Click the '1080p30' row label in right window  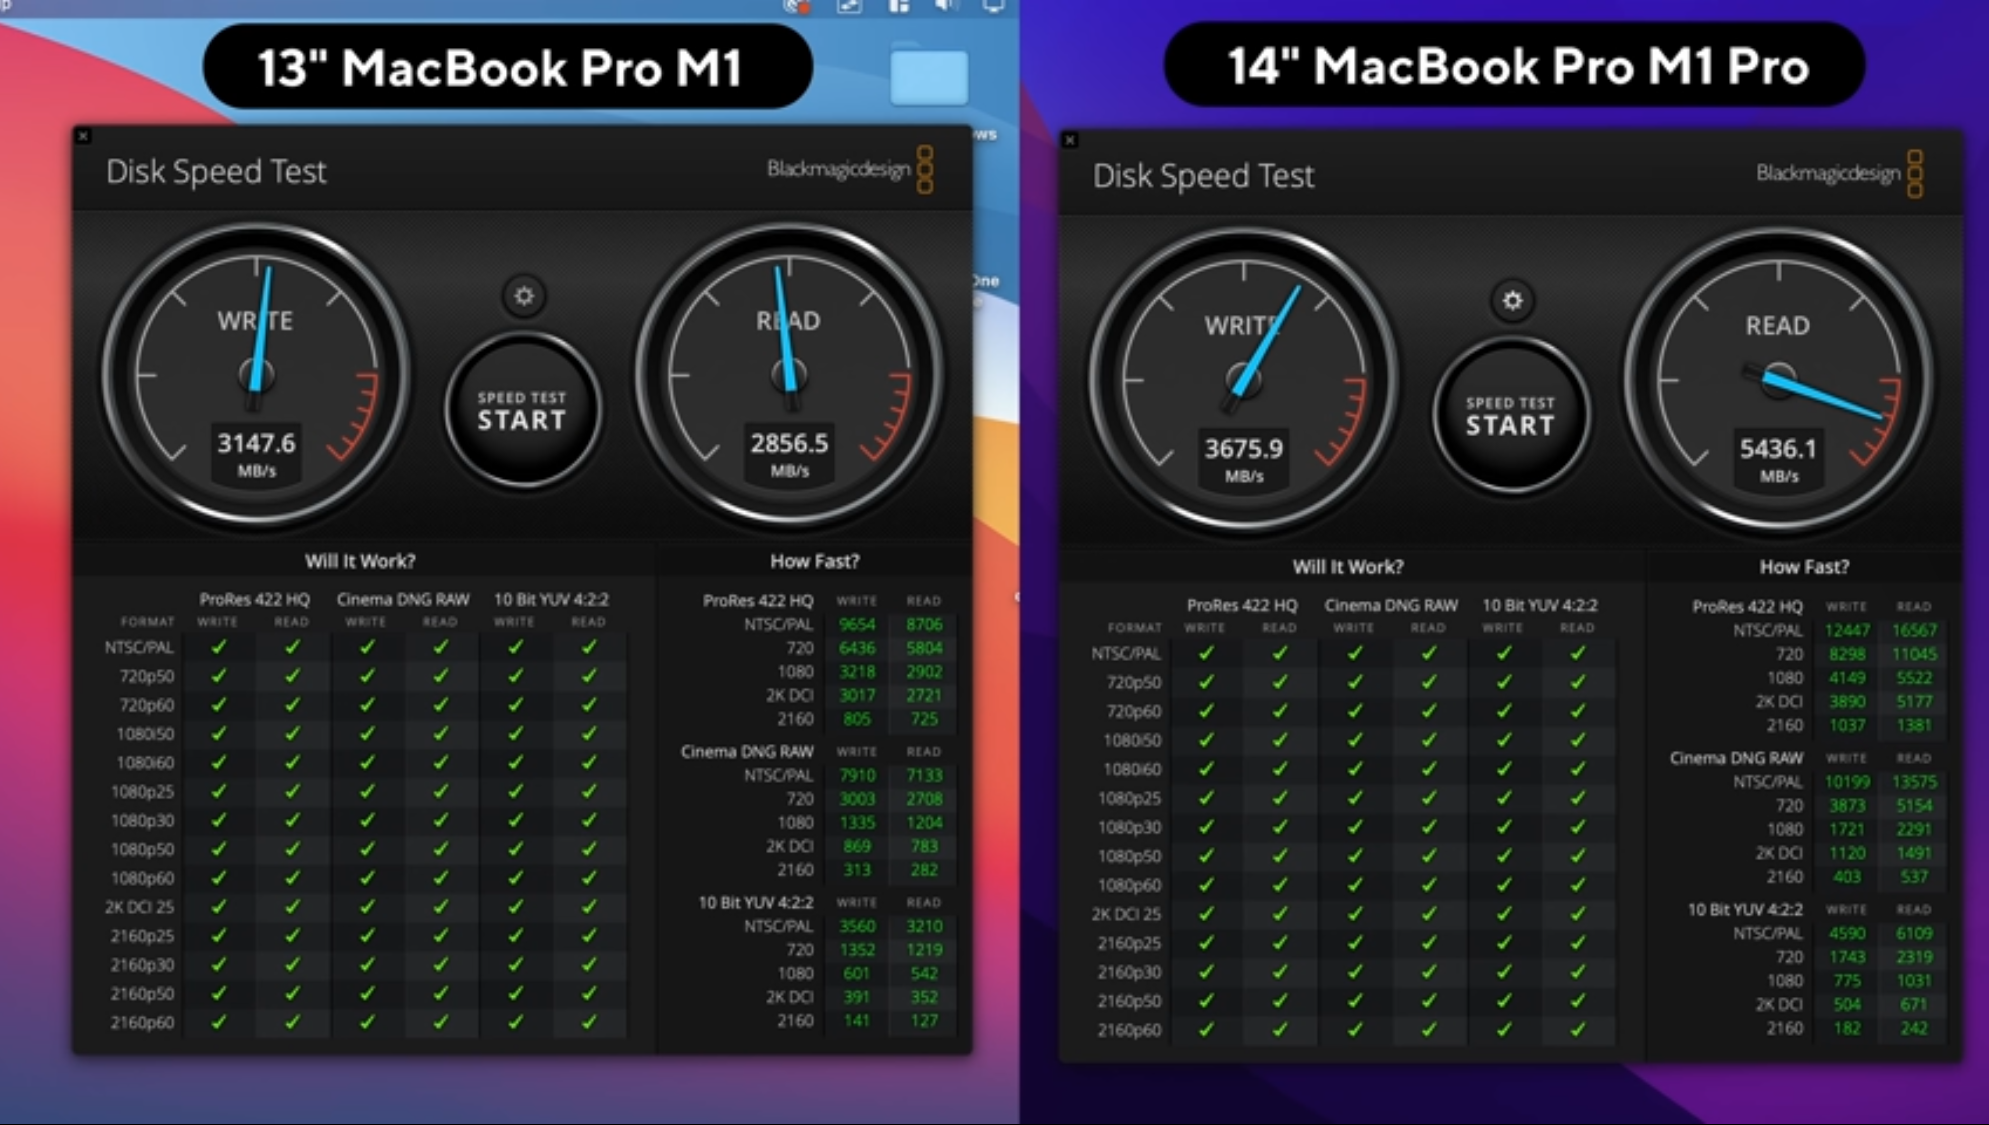[x=1130, y=828]
